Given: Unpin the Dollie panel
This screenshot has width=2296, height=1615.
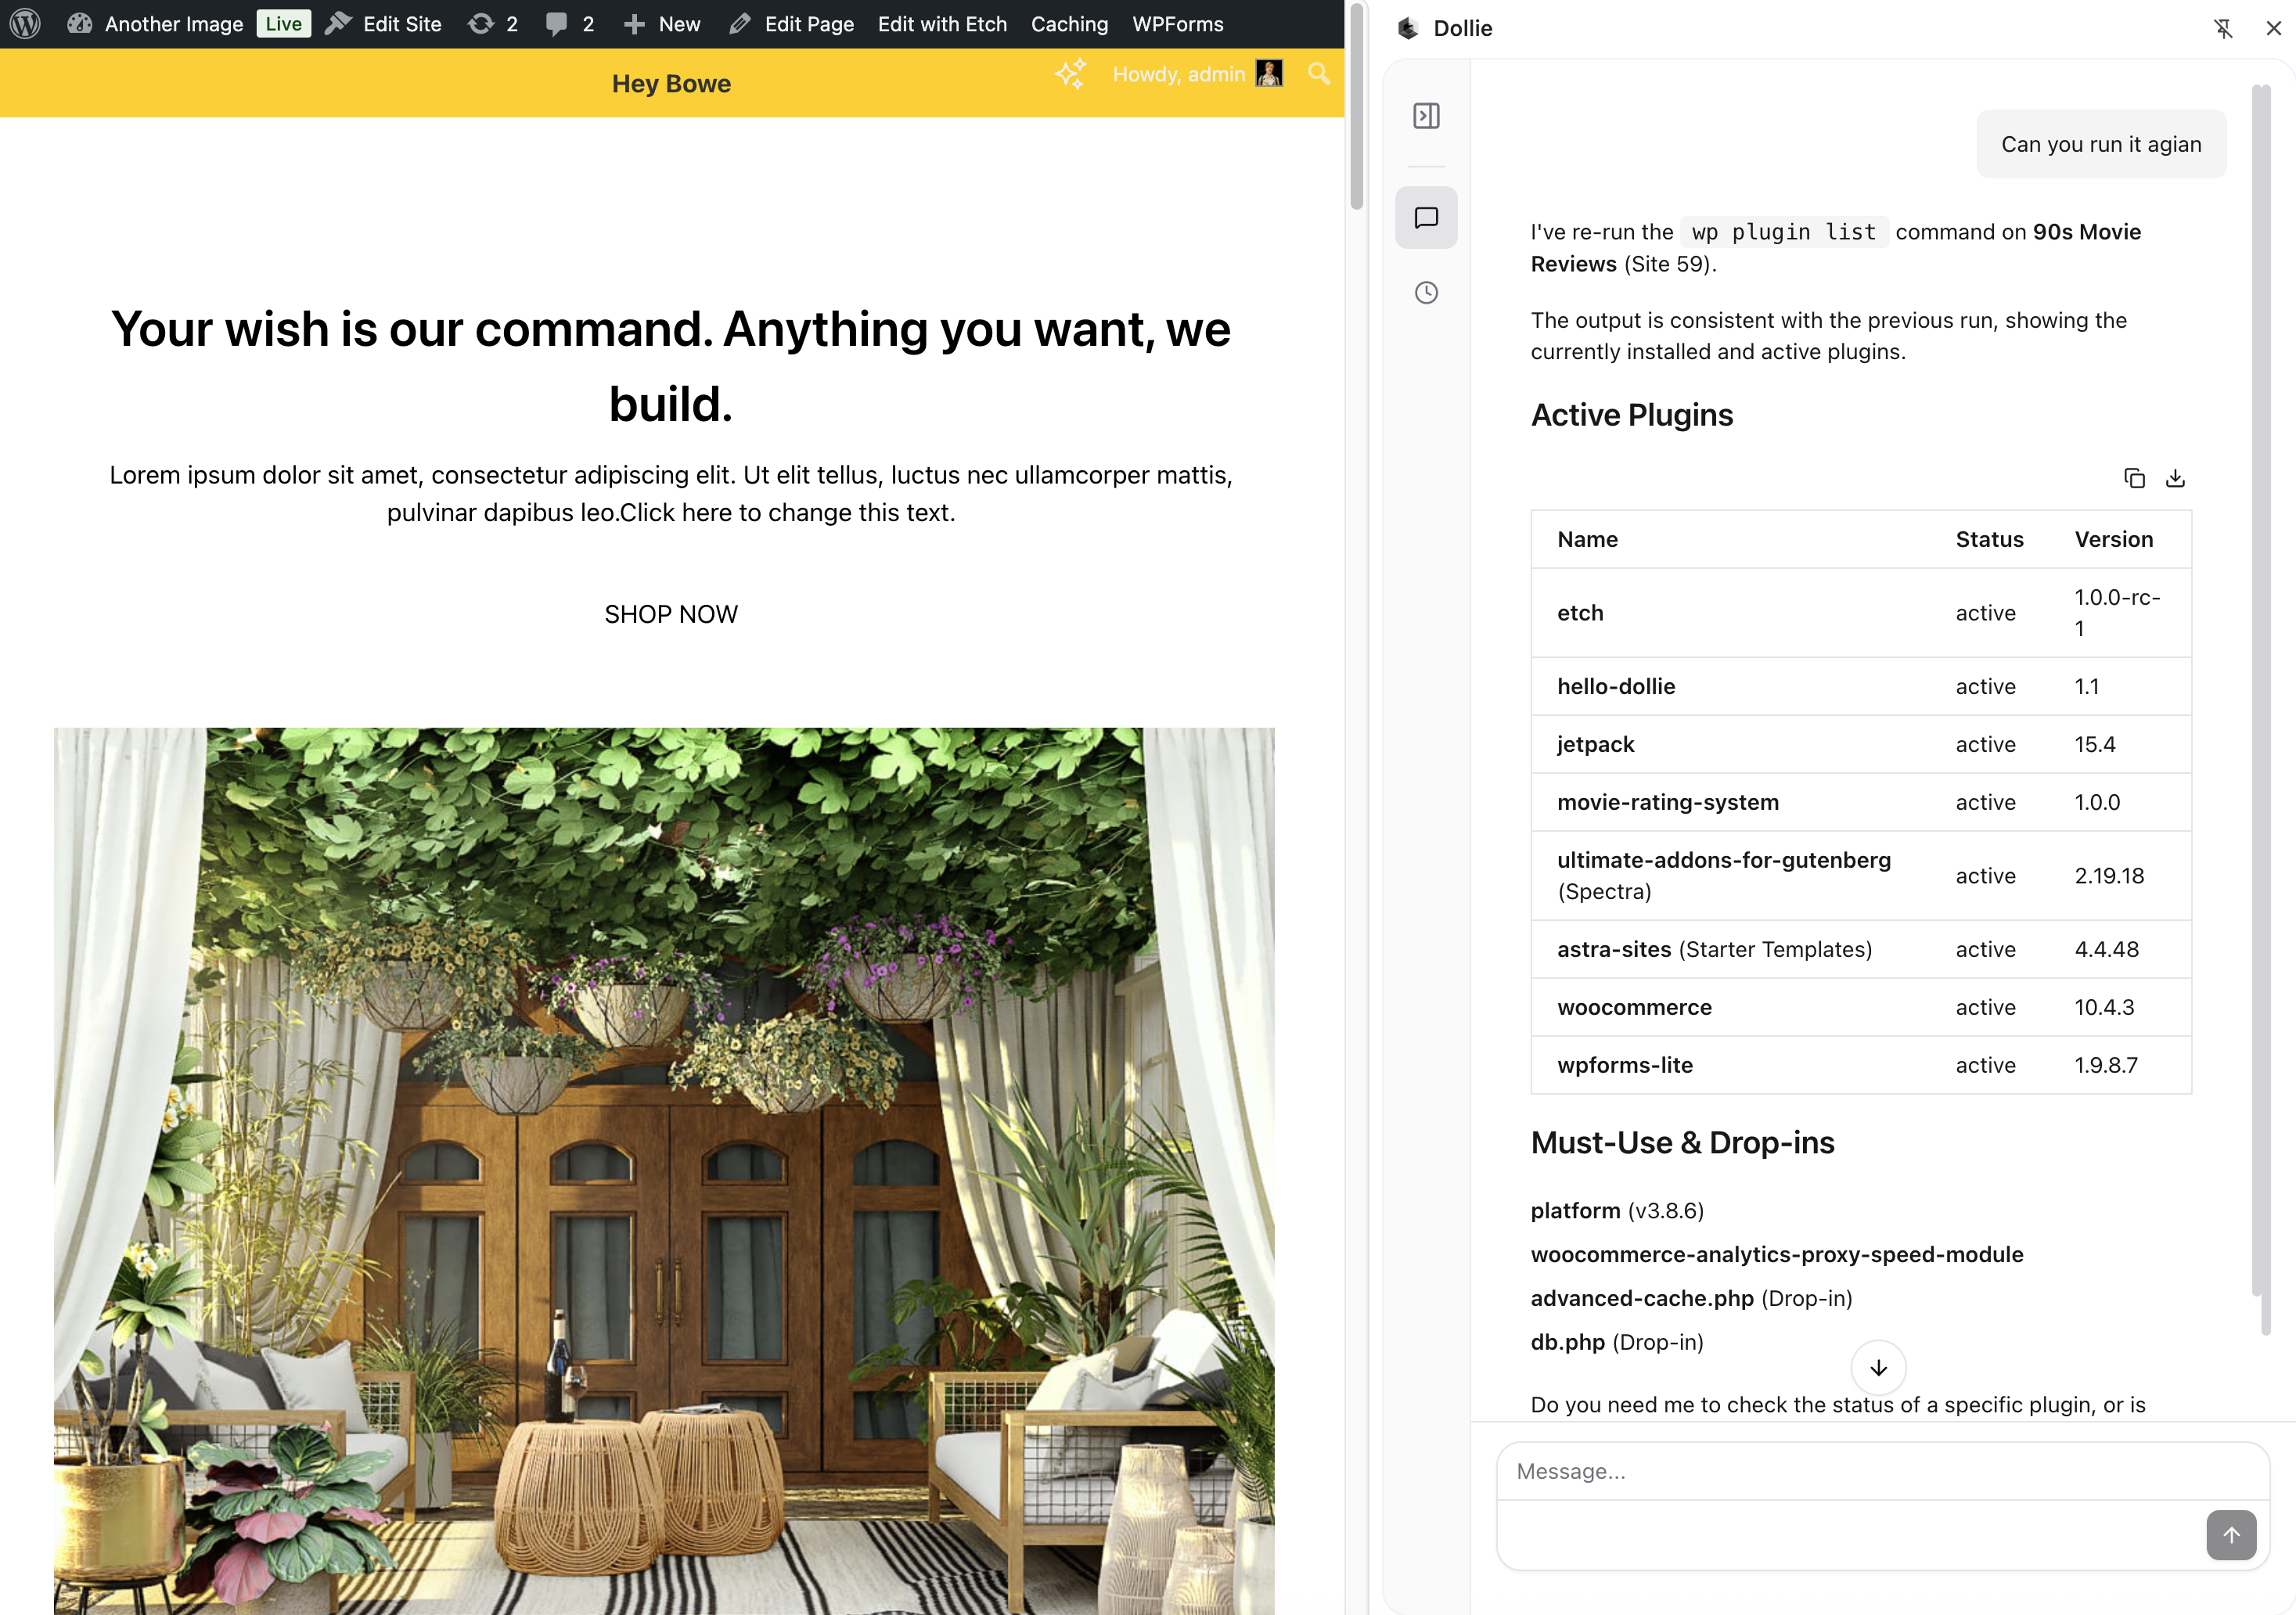Looking at the screenshot, I should 2223,28.
